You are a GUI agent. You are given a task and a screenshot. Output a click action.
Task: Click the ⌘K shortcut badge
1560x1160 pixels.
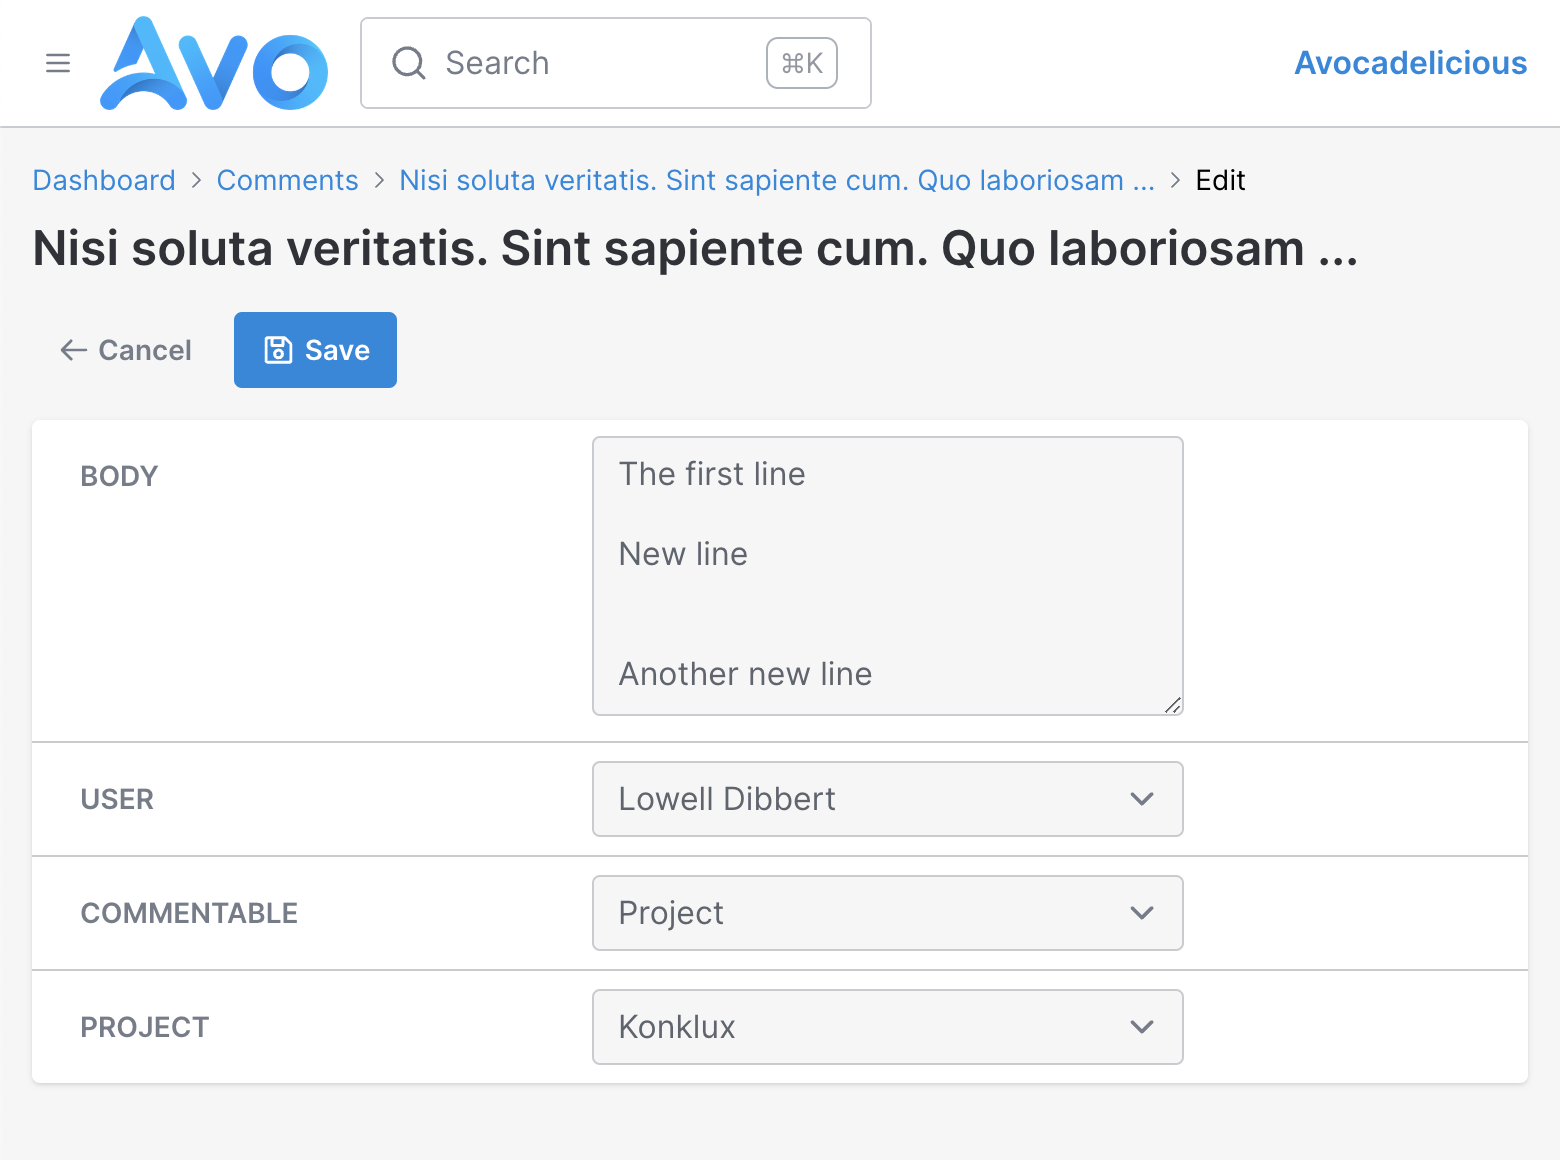802,63
